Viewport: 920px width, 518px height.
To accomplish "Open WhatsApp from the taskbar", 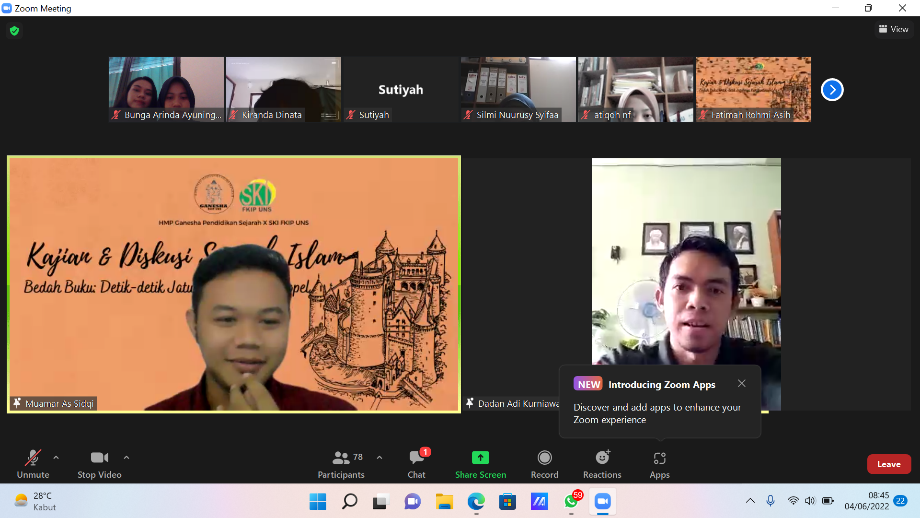I will 571,501.
